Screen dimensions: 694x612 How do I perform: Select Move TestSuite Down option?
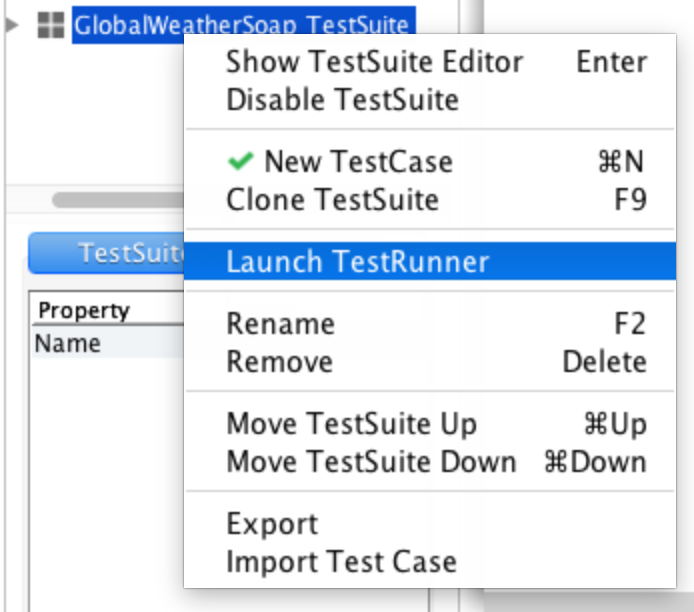(430, 462)
